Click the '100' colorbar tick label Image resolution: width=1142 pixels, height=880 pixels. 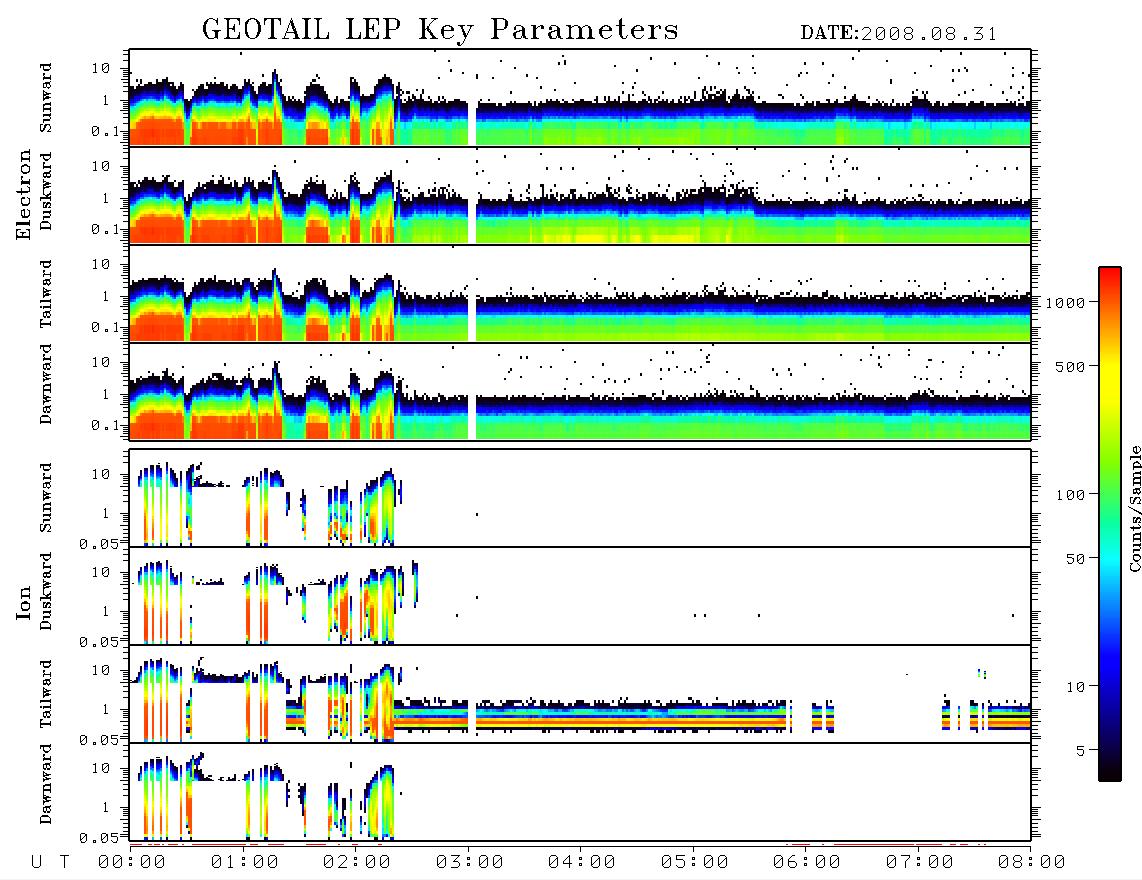point(1070,495)
